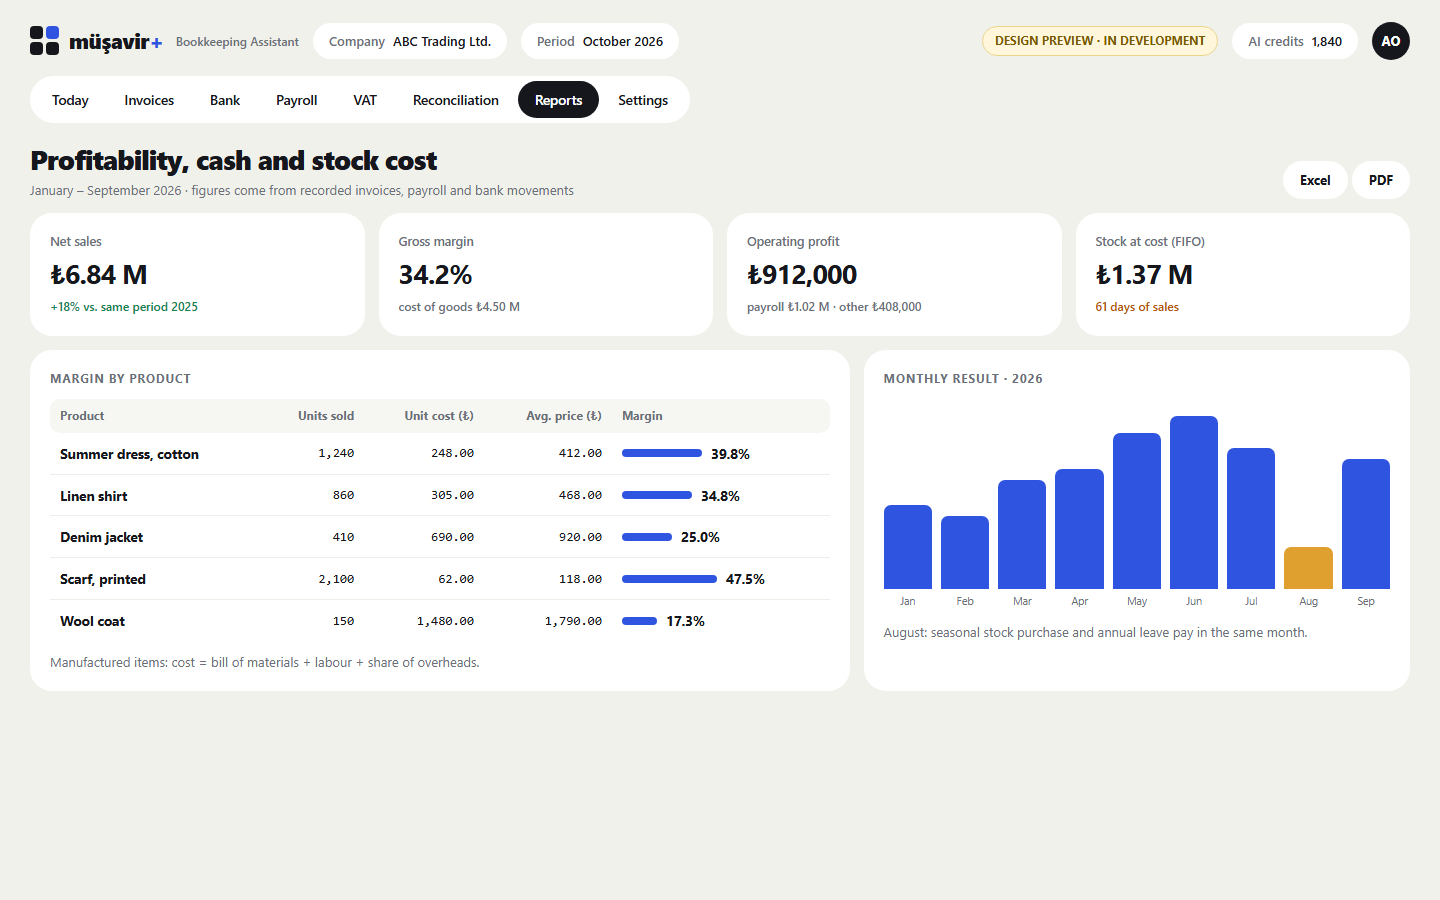
Task: Open the Reconciliation tab
Action: point(456,100)
